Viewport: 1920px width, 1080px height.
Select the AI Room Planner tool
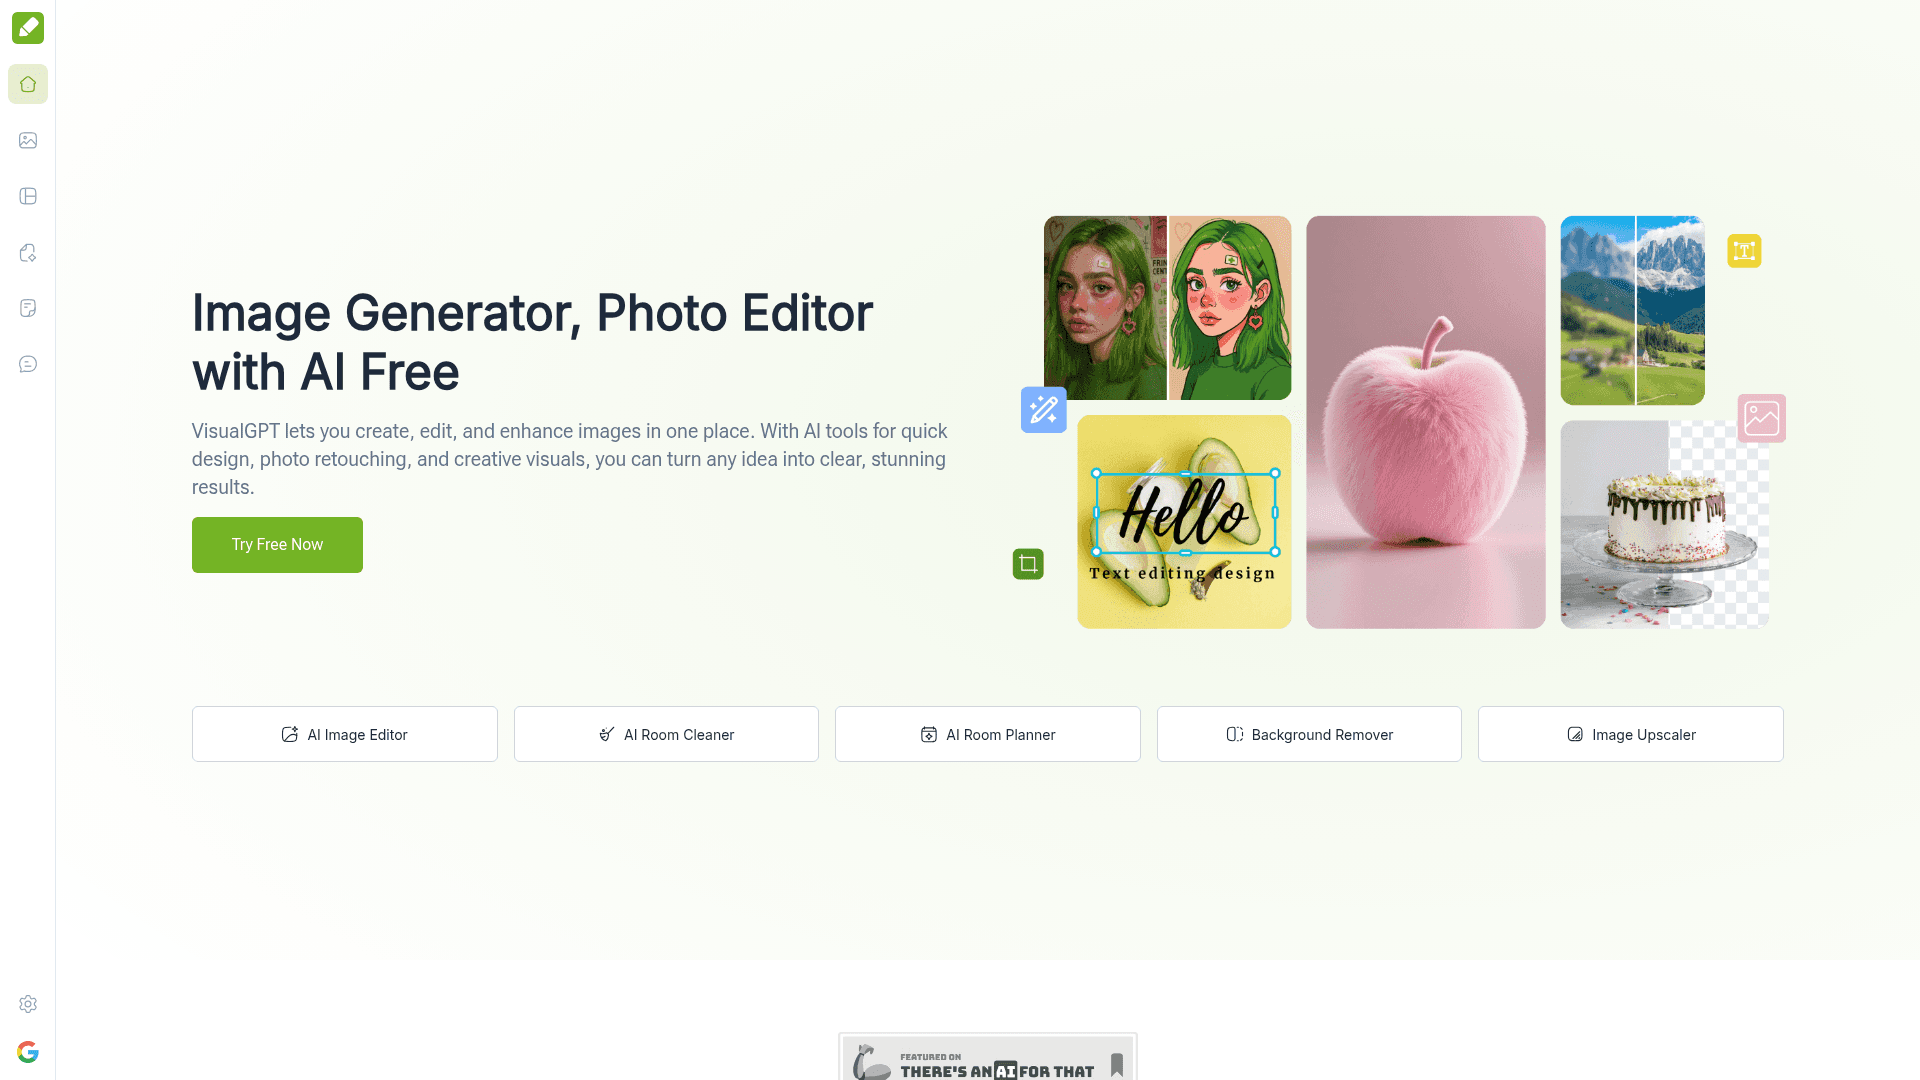click(987, 734)
